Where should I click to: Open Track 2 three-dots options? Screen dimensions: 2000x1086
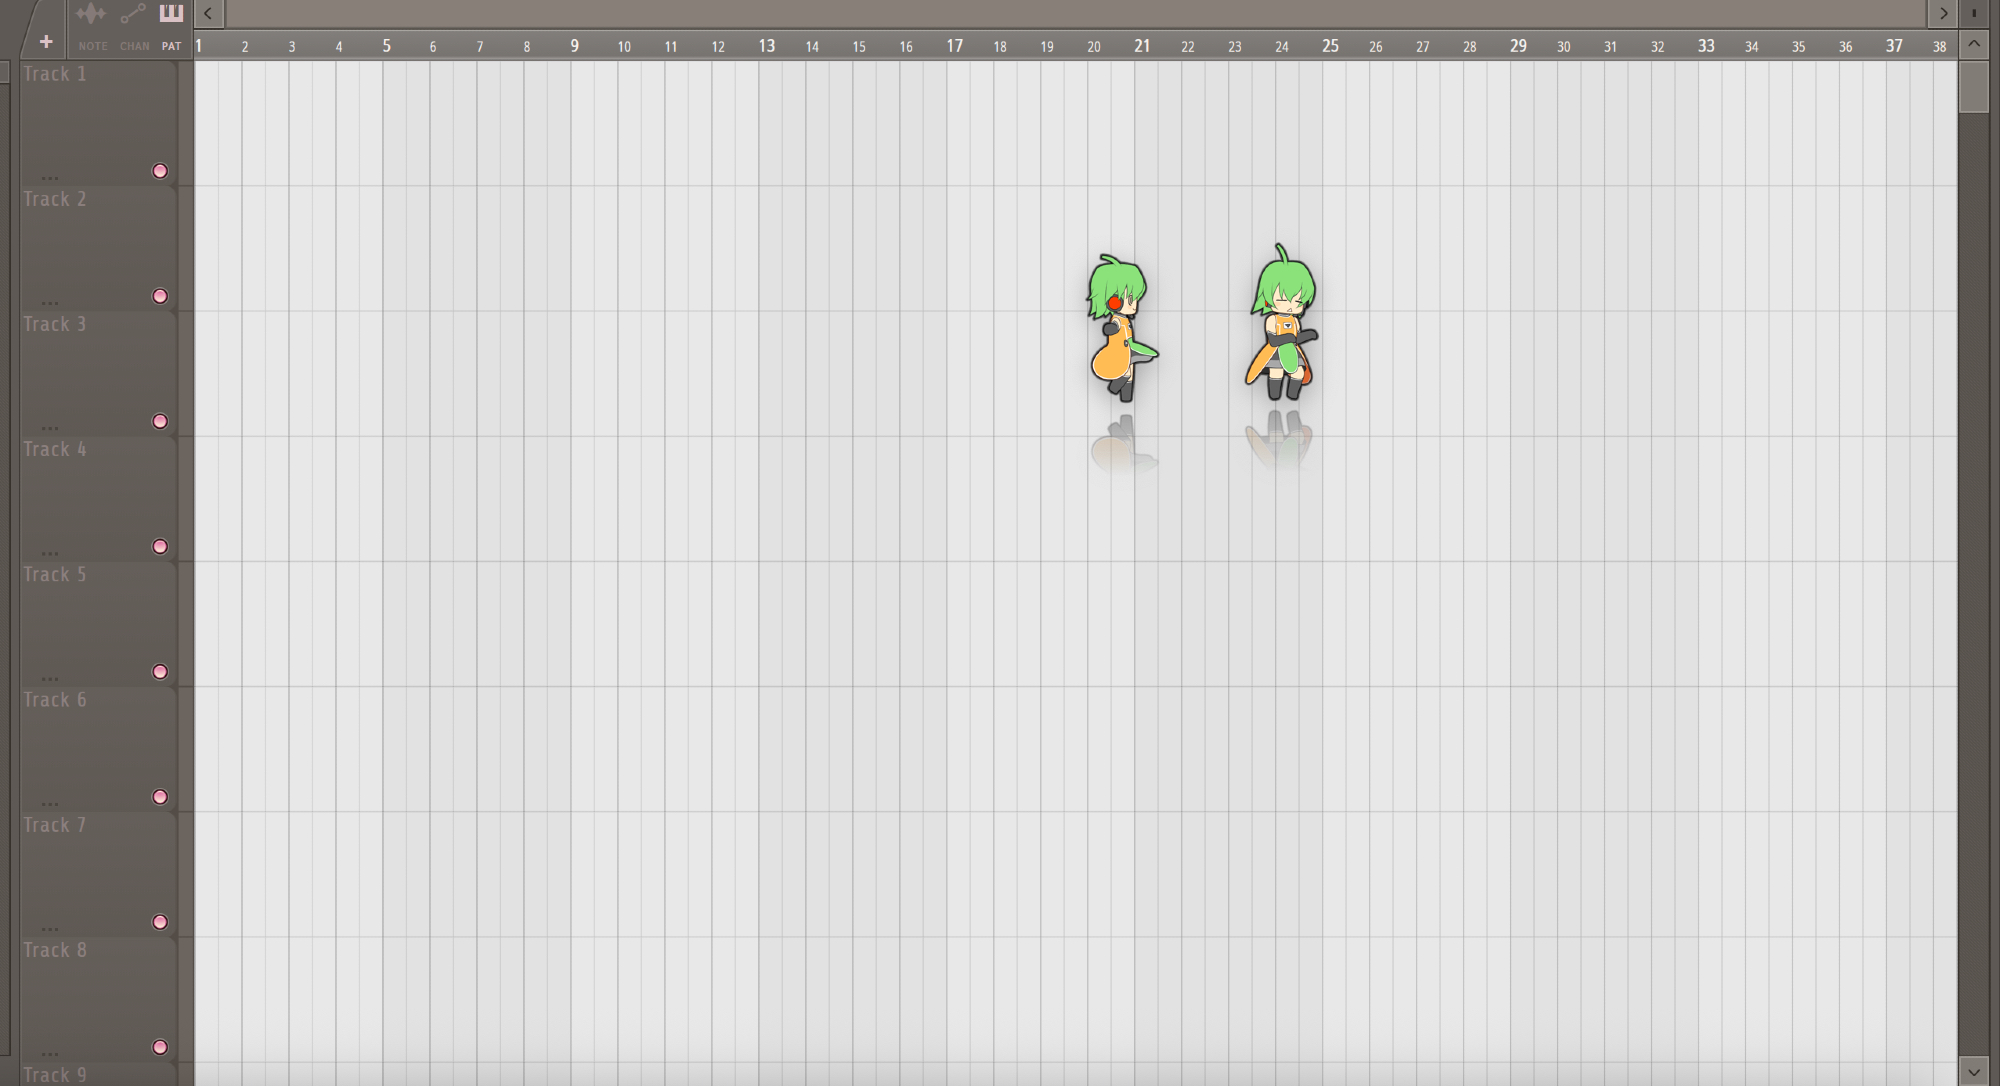pyautogui.click(x=50, y=303)
